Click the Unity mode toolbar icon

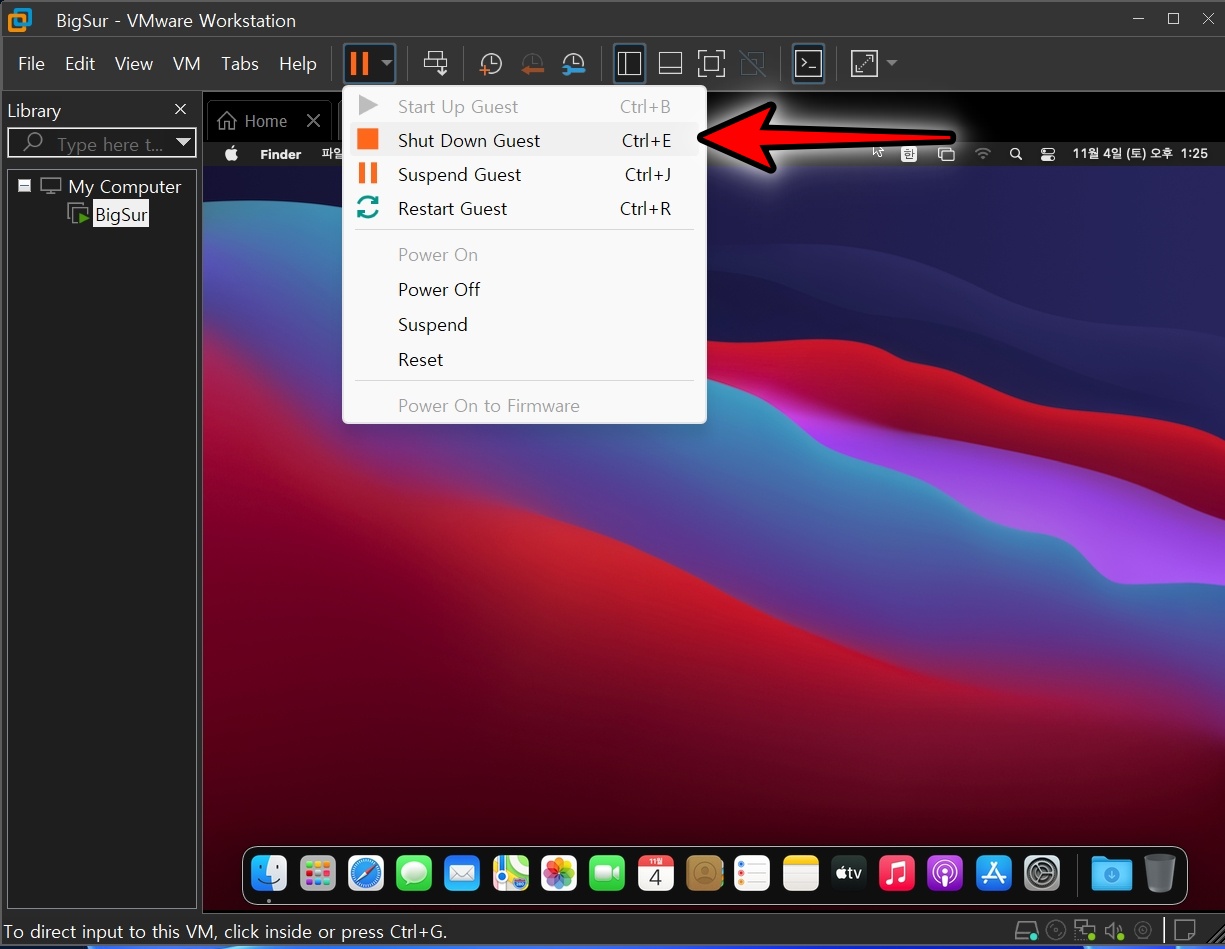click(752, 64)
